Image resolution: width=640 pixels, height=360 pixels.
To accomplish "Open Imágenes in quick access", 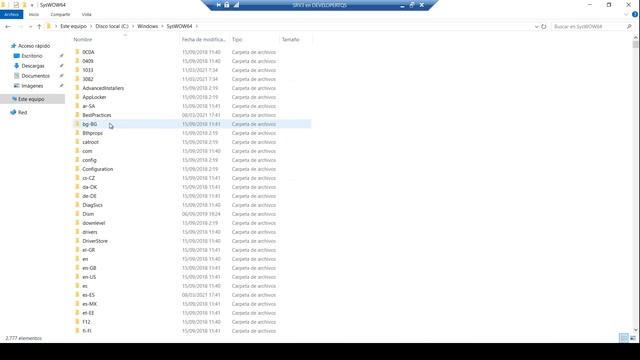I will pos(32,86).
